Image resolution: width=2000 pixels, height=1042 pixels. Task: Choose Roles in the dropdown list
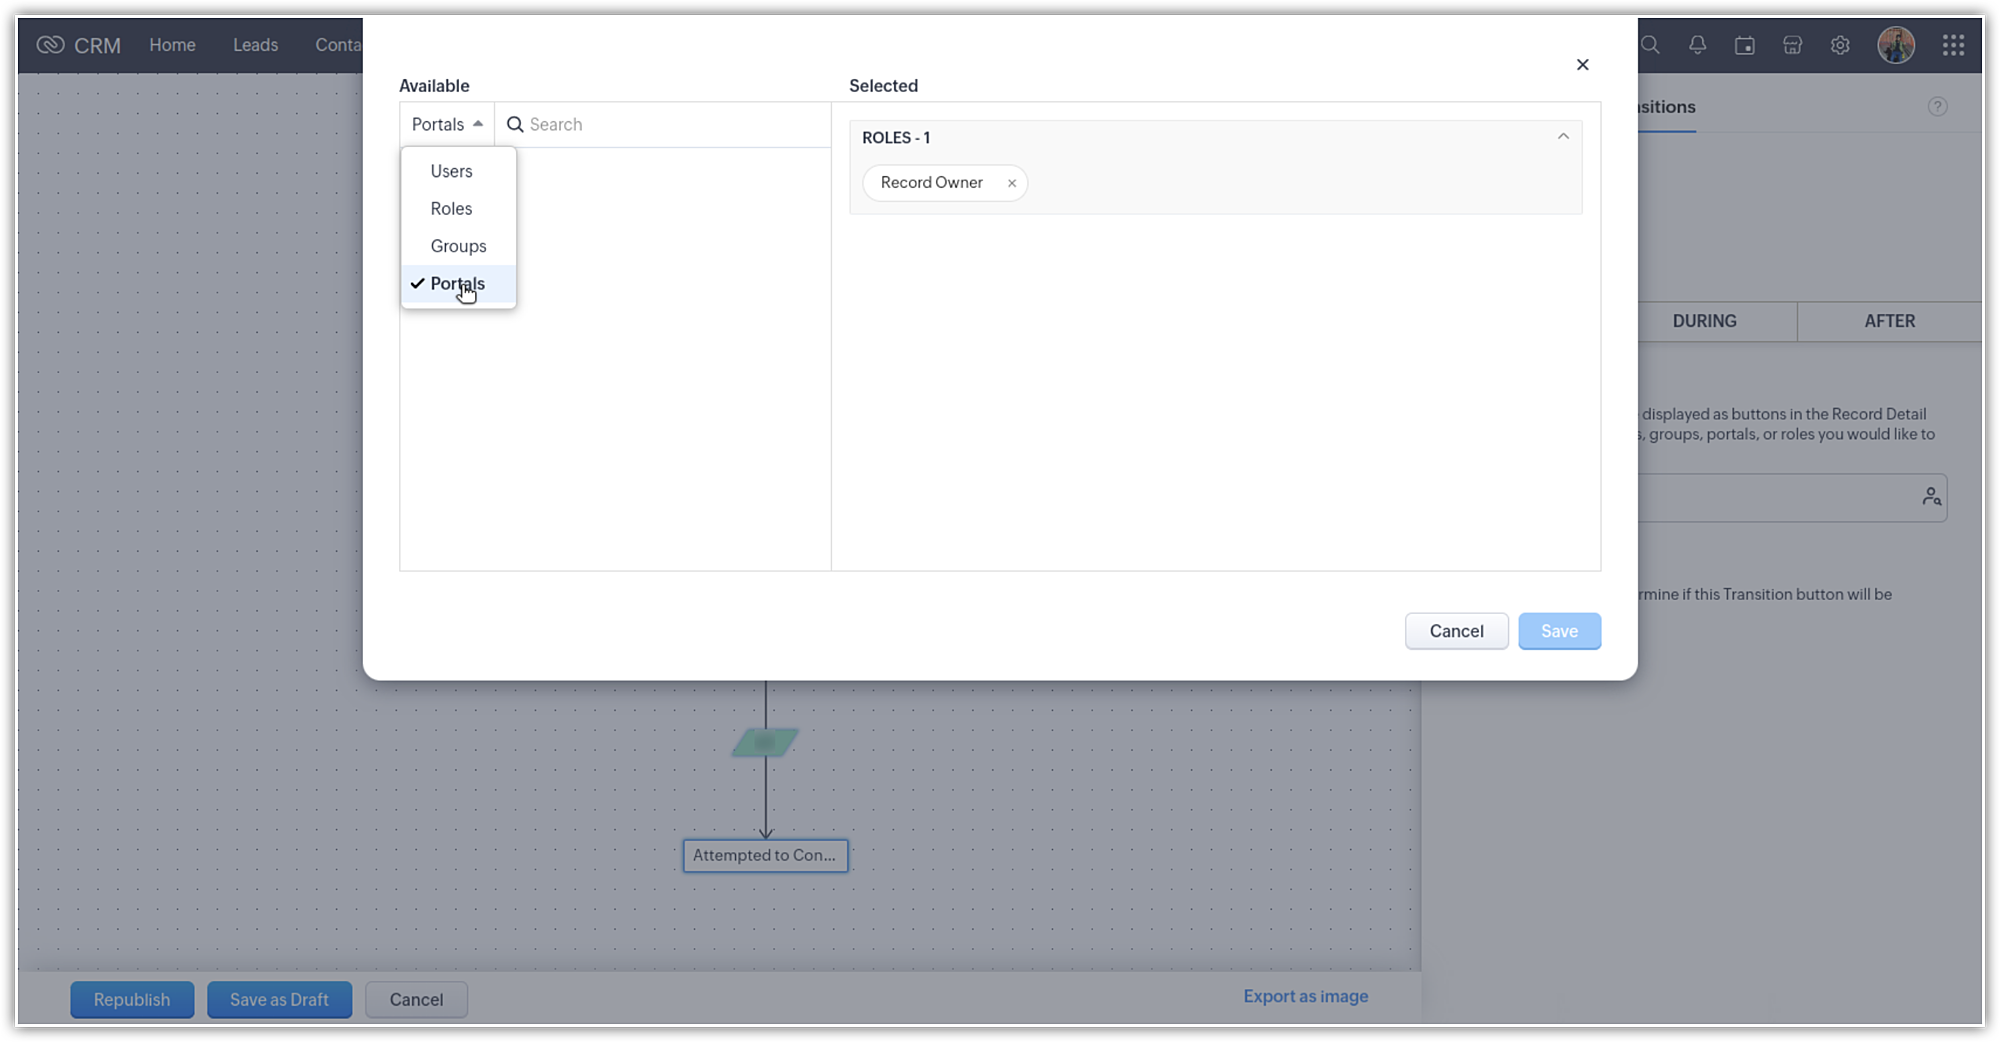click(x=451, y=209)
